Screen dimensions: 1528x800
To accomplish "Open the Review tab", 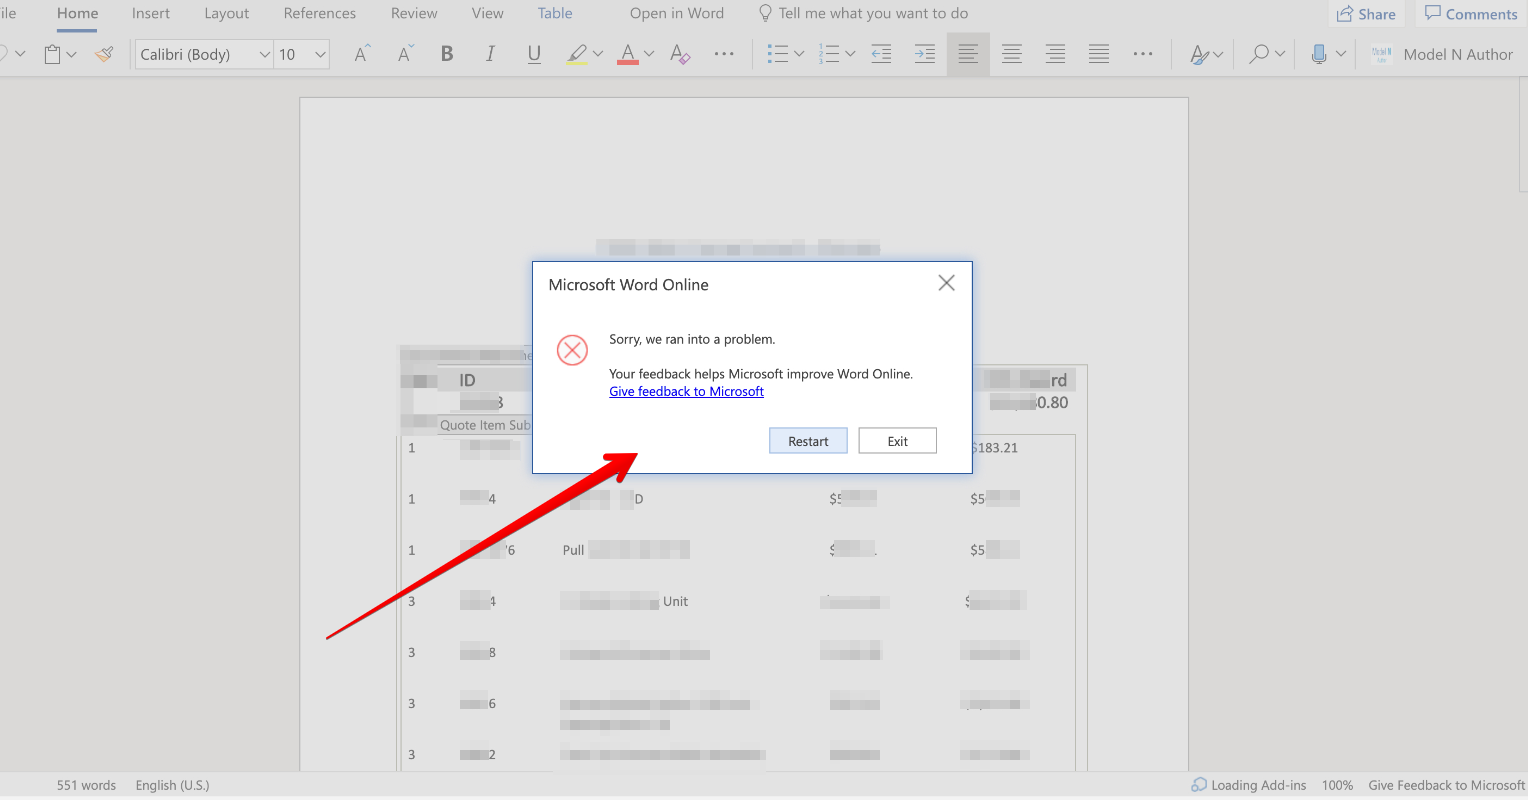I will tap(413, 13).
